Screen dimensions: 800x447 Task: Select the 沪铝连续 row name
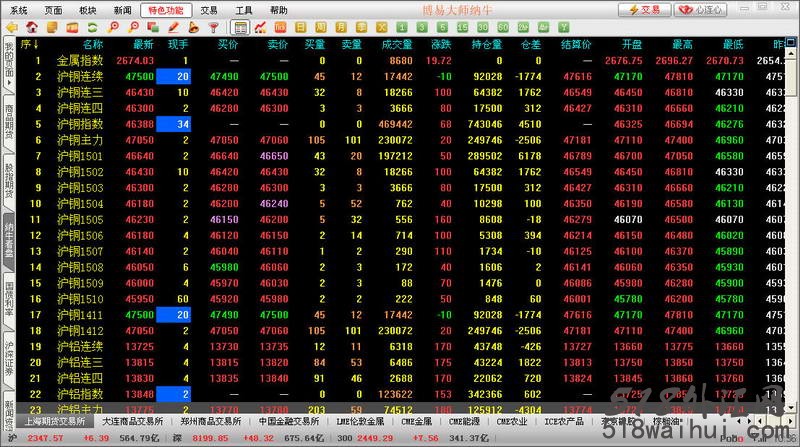point(80,347)
